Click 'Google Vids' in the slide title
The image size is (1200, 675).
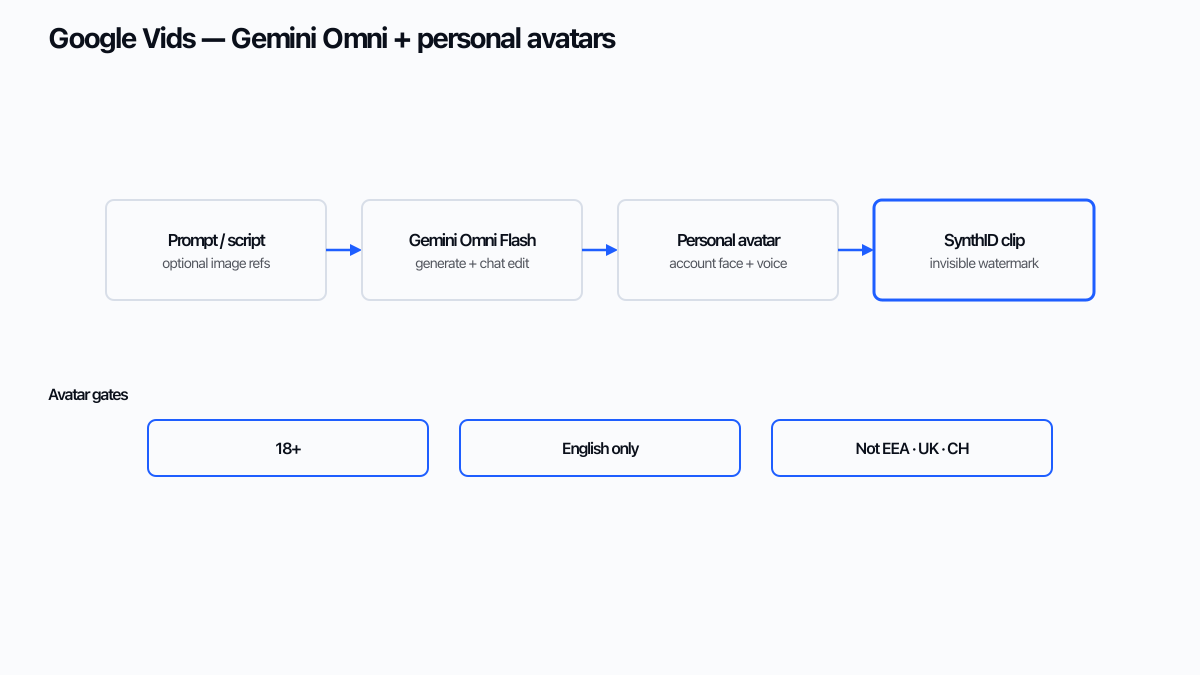[x=122, y=39]
